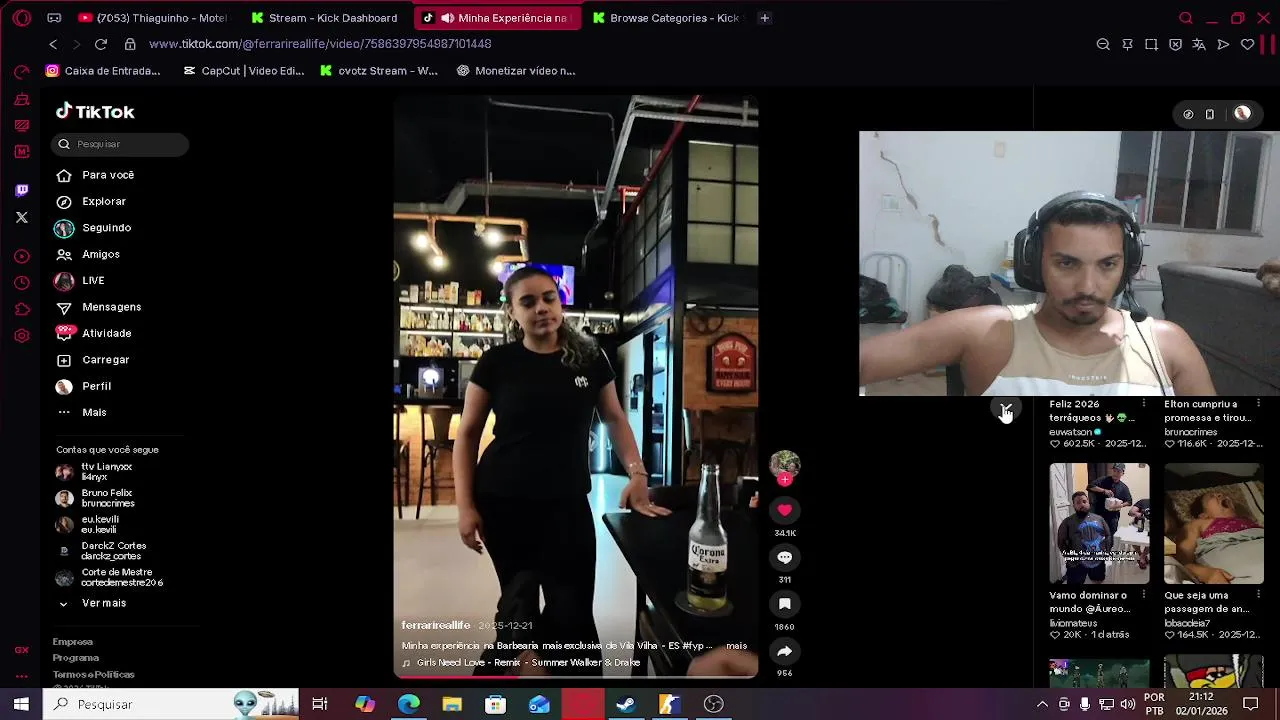This screenshot has height=720, width=1280.
Task: Open Windows Start menu
Action: [21, 704]
